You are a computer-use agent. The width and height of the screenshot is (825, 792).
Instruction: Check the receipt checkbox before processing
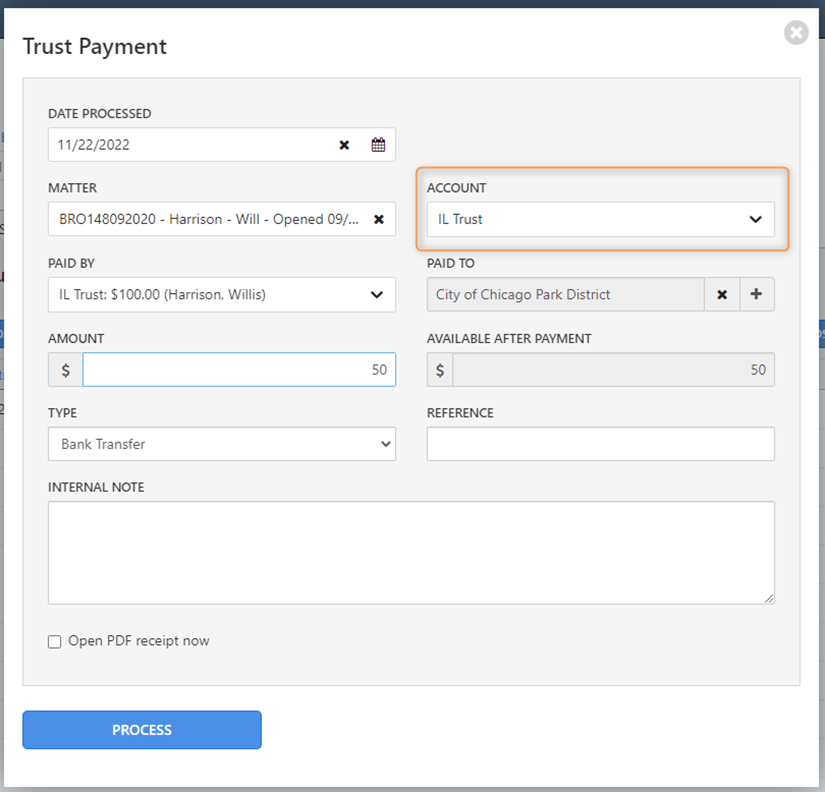54,641
